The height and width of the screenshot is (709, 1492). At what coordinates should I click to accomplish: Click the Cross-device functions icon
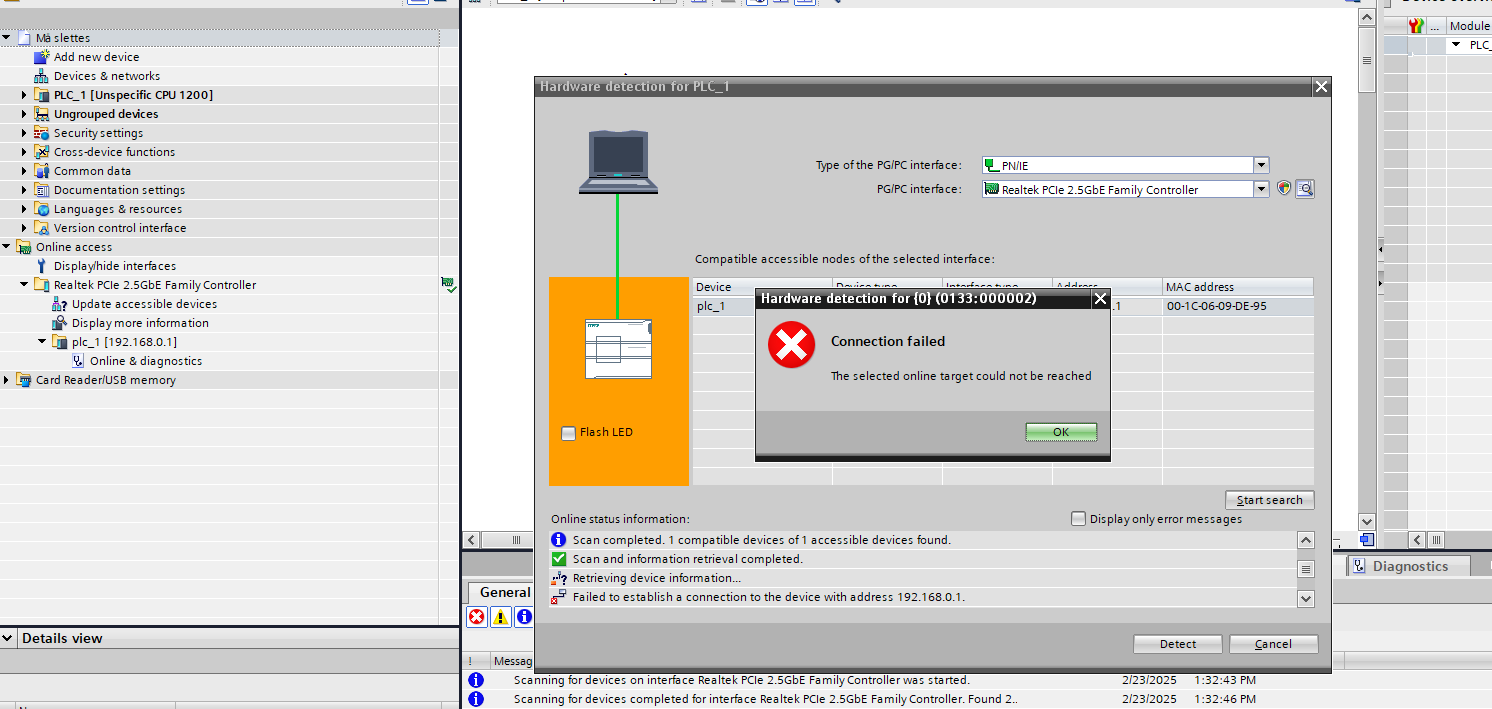coord(41,152)
